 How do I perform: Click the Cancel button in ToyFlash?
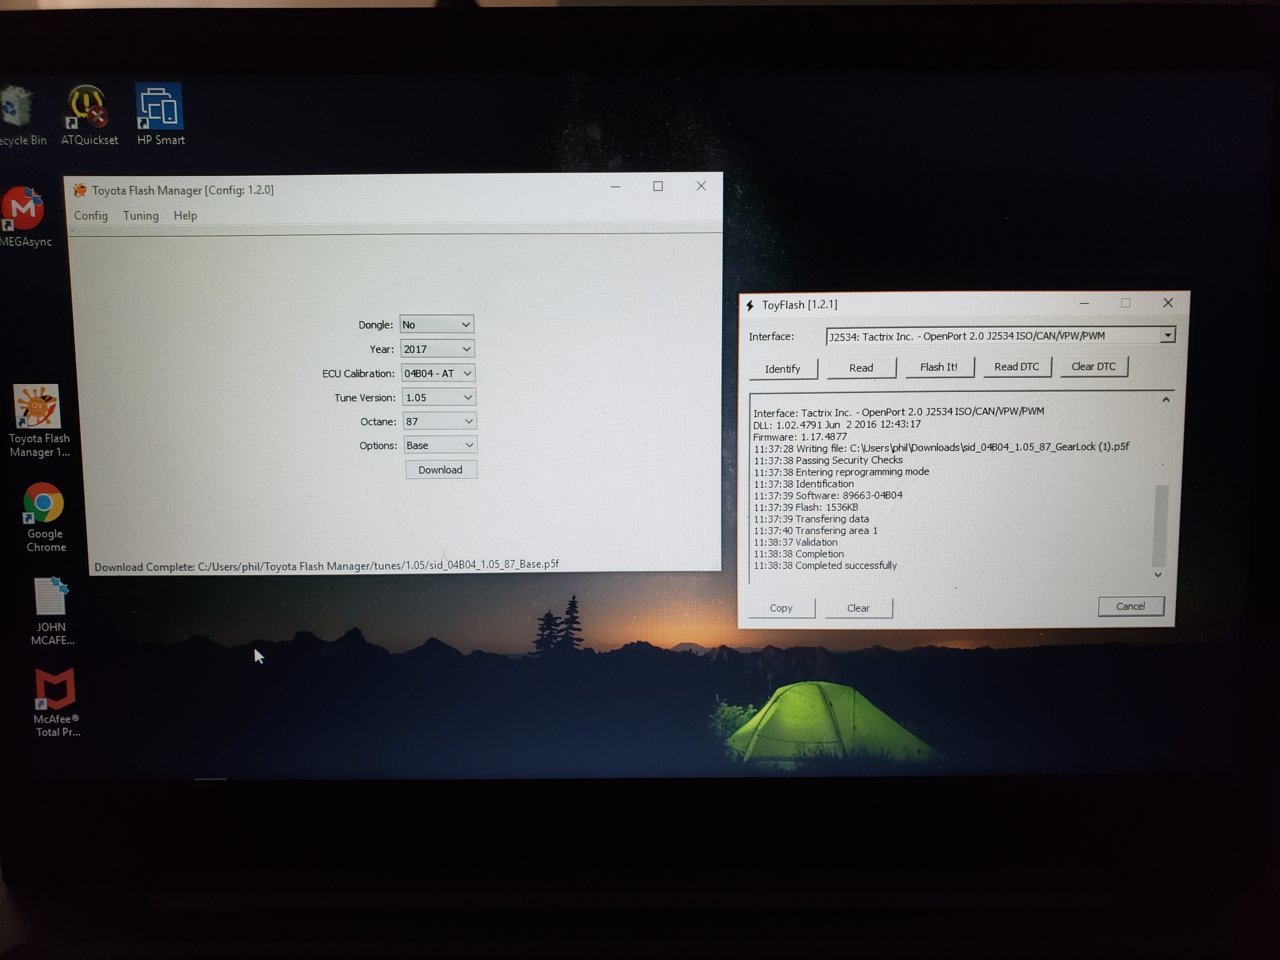(1131, 606)
